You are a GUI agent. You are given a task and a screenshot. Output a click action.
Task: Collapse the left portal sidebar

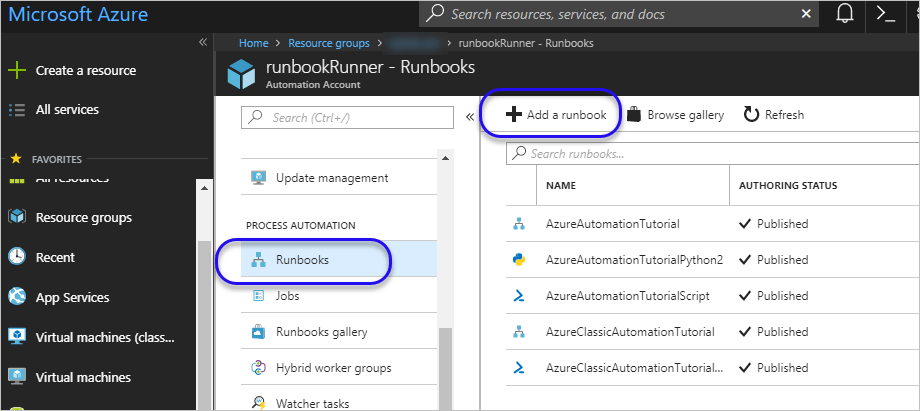pyautogui.click(x=202, y=42)
